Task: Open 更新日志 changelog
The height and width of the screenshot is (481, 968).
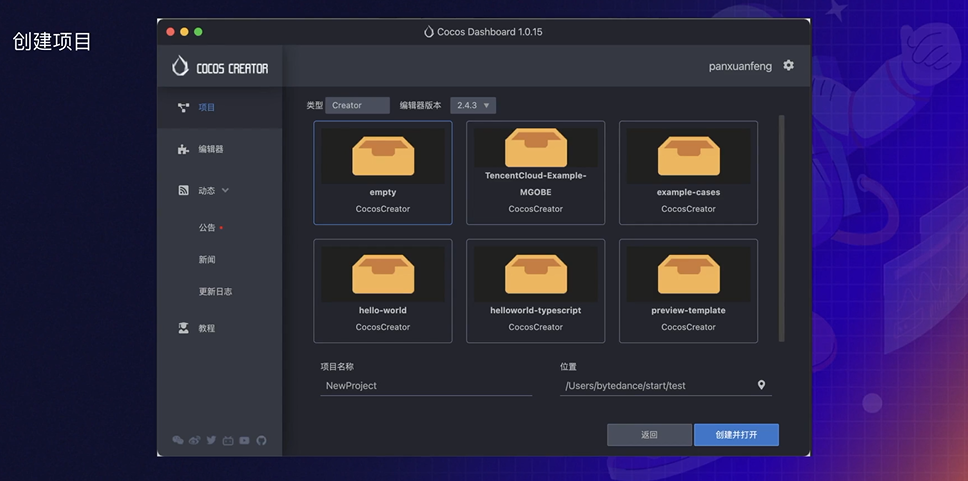Action: (x=215, y=291)
